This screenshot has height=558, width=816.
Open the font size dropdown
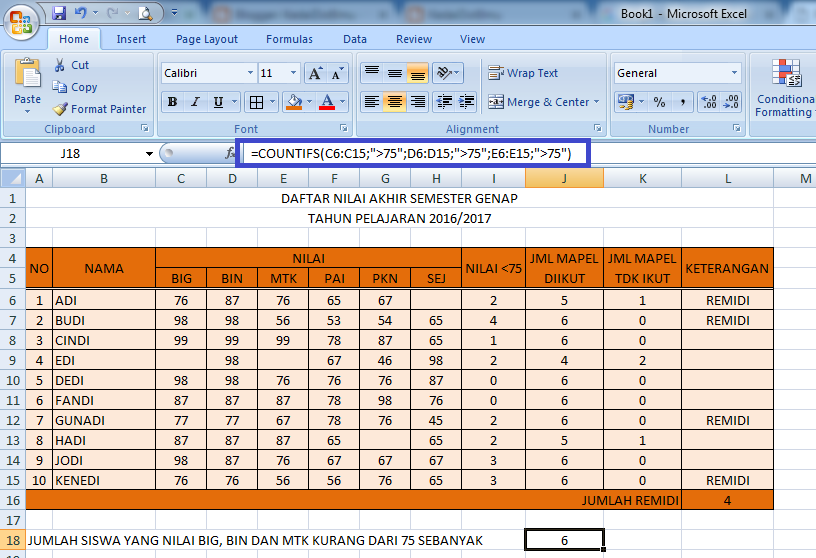(294, 73)
